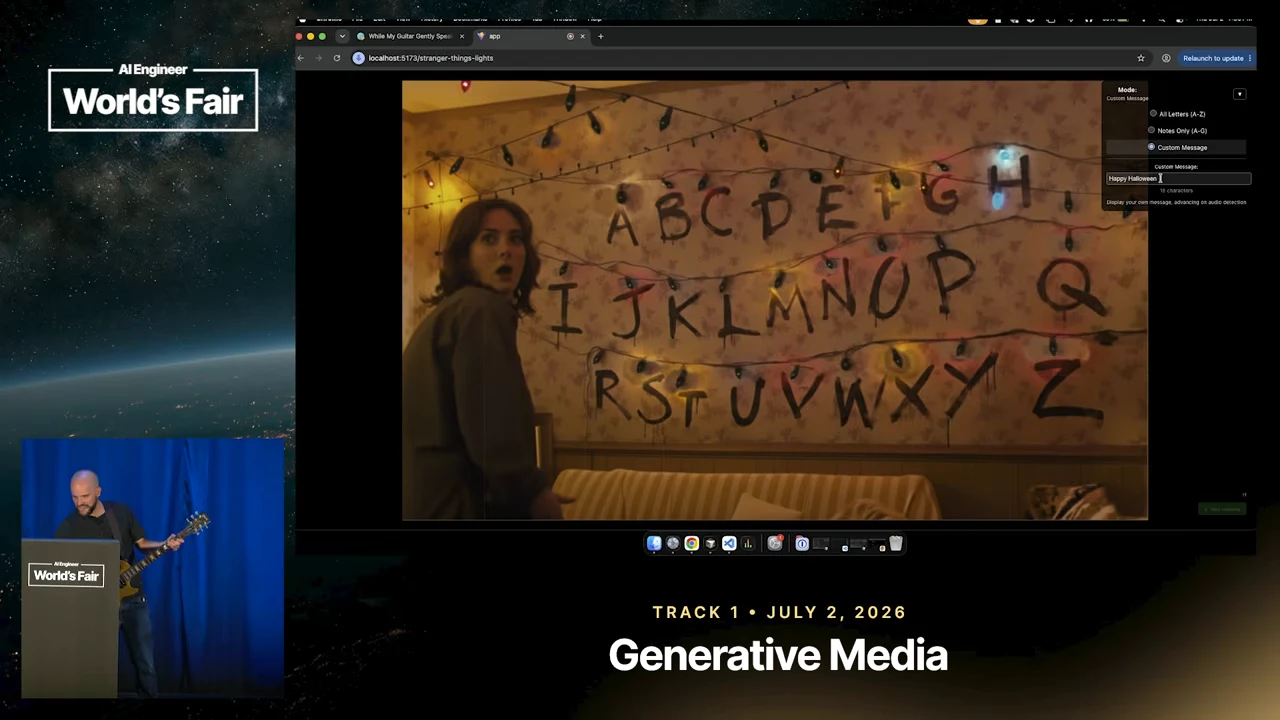This screenshot has width=1280, height=720.
Task: Click the '15 characters' counter text
Action: tap(1176, 190)
